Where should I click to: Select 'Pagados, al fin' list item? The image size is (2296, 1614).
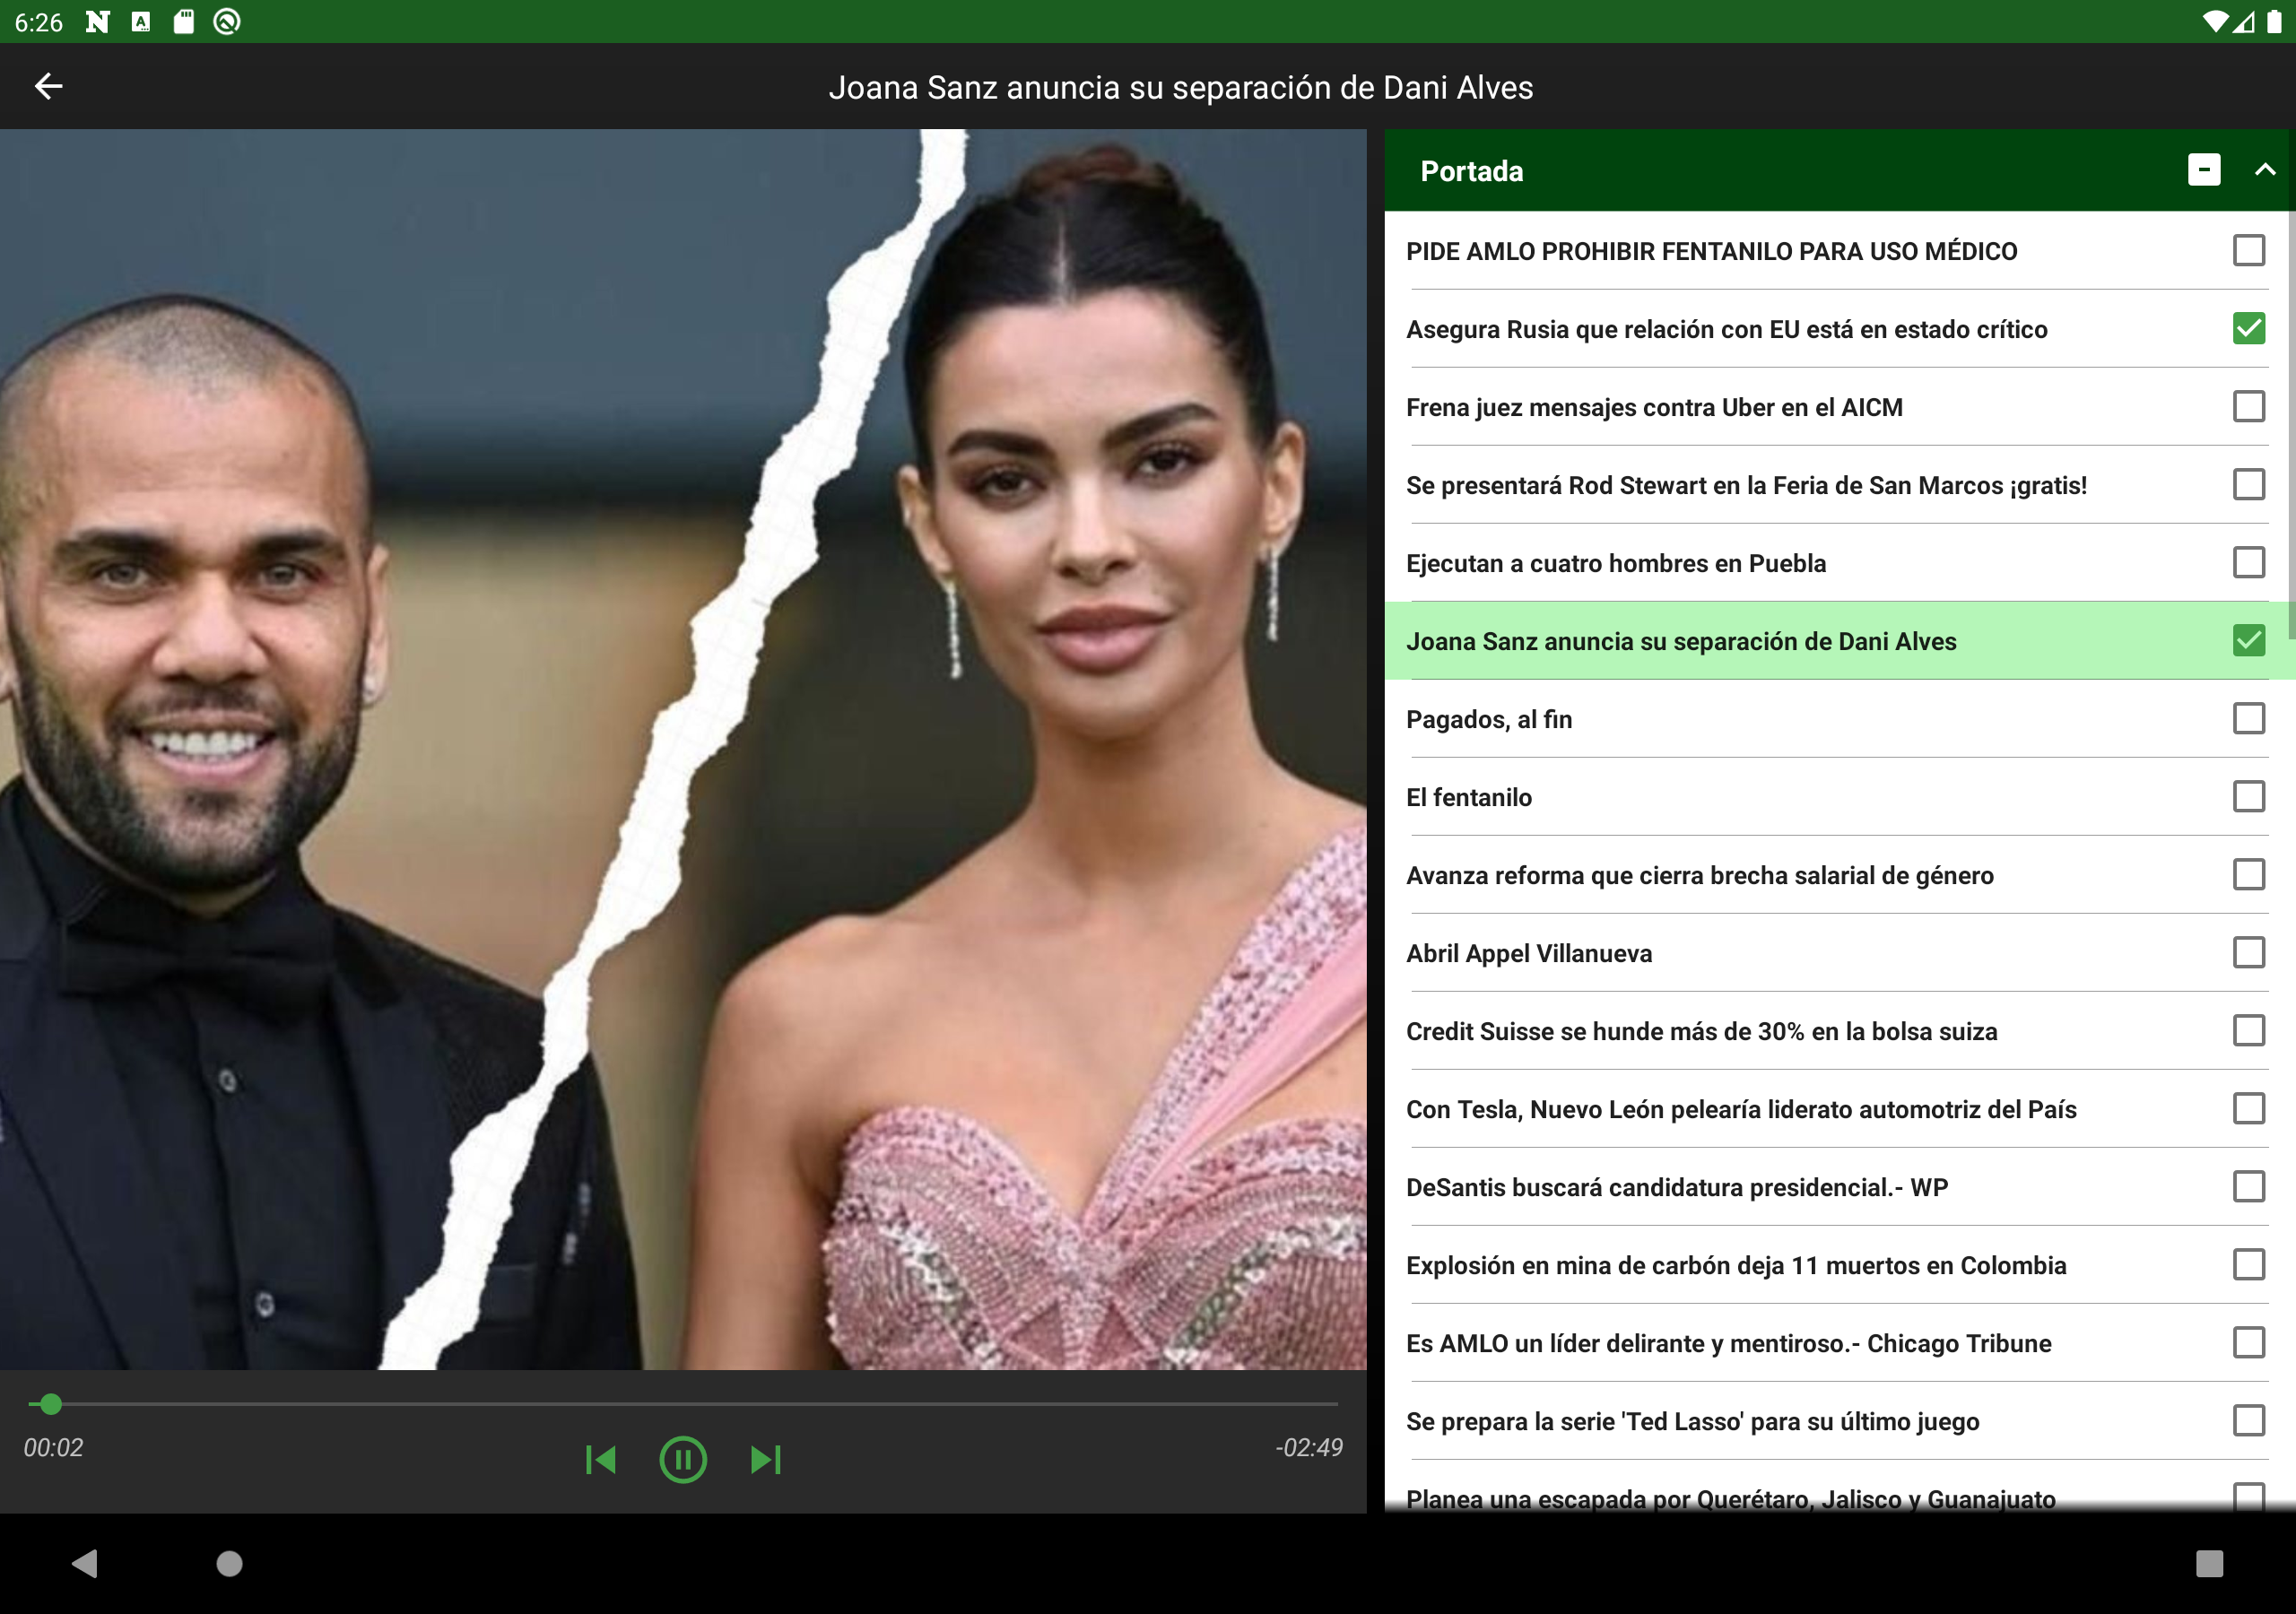(1489, 719)
